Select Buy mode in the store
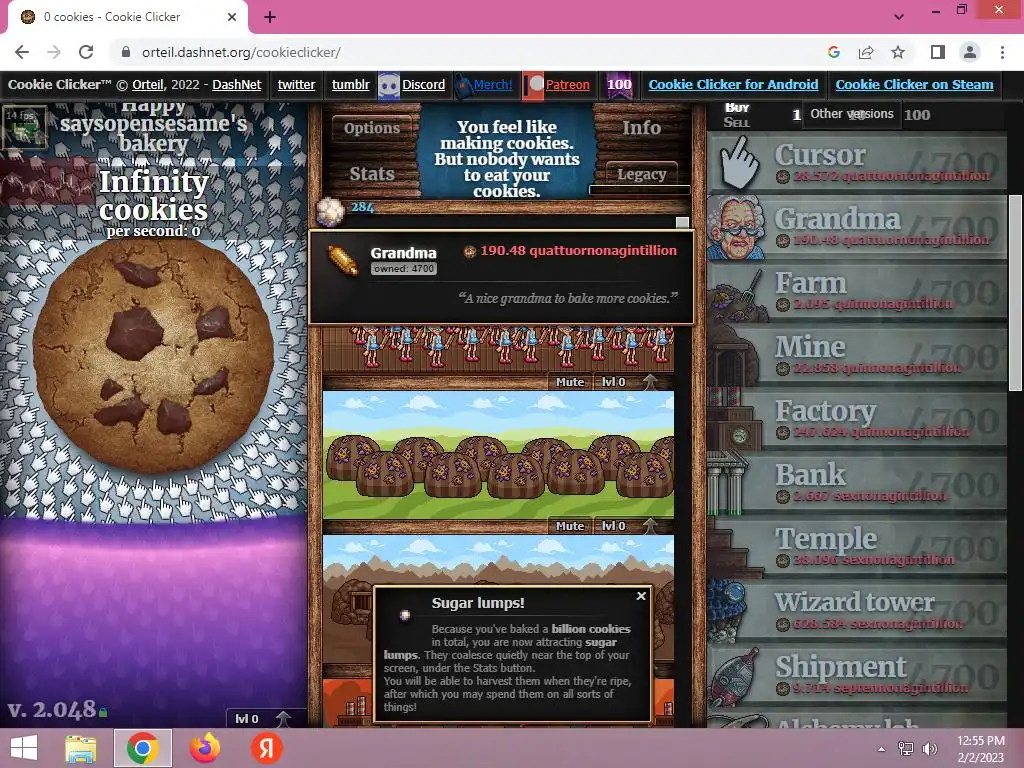 737,108
